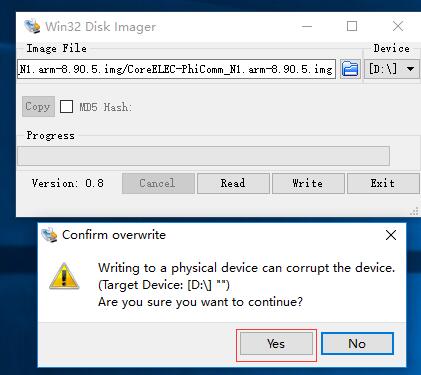The image size is (421, 375).
Task: Click the resize grip at window corner
Action: 414,211
